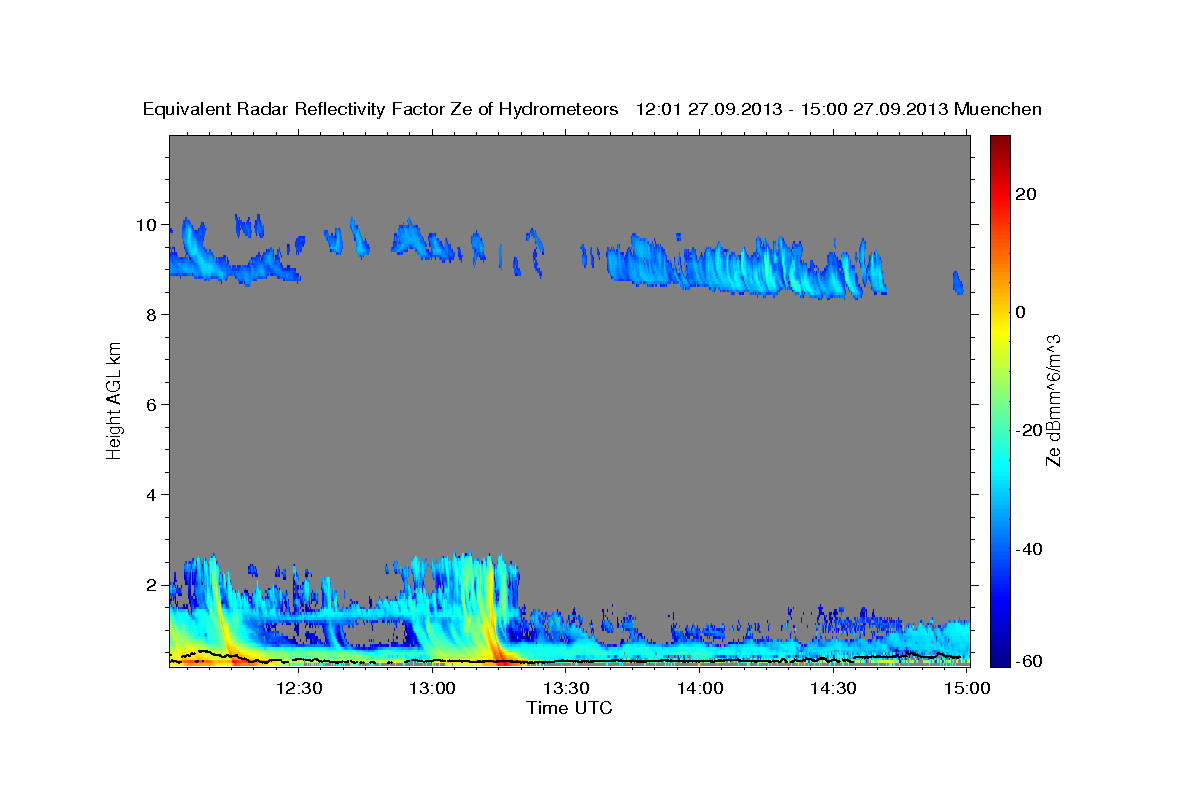The width and height of the screenshot is (1200, 800).
Task: Click the '8' height tick label
Action: (x=152, y=314)
